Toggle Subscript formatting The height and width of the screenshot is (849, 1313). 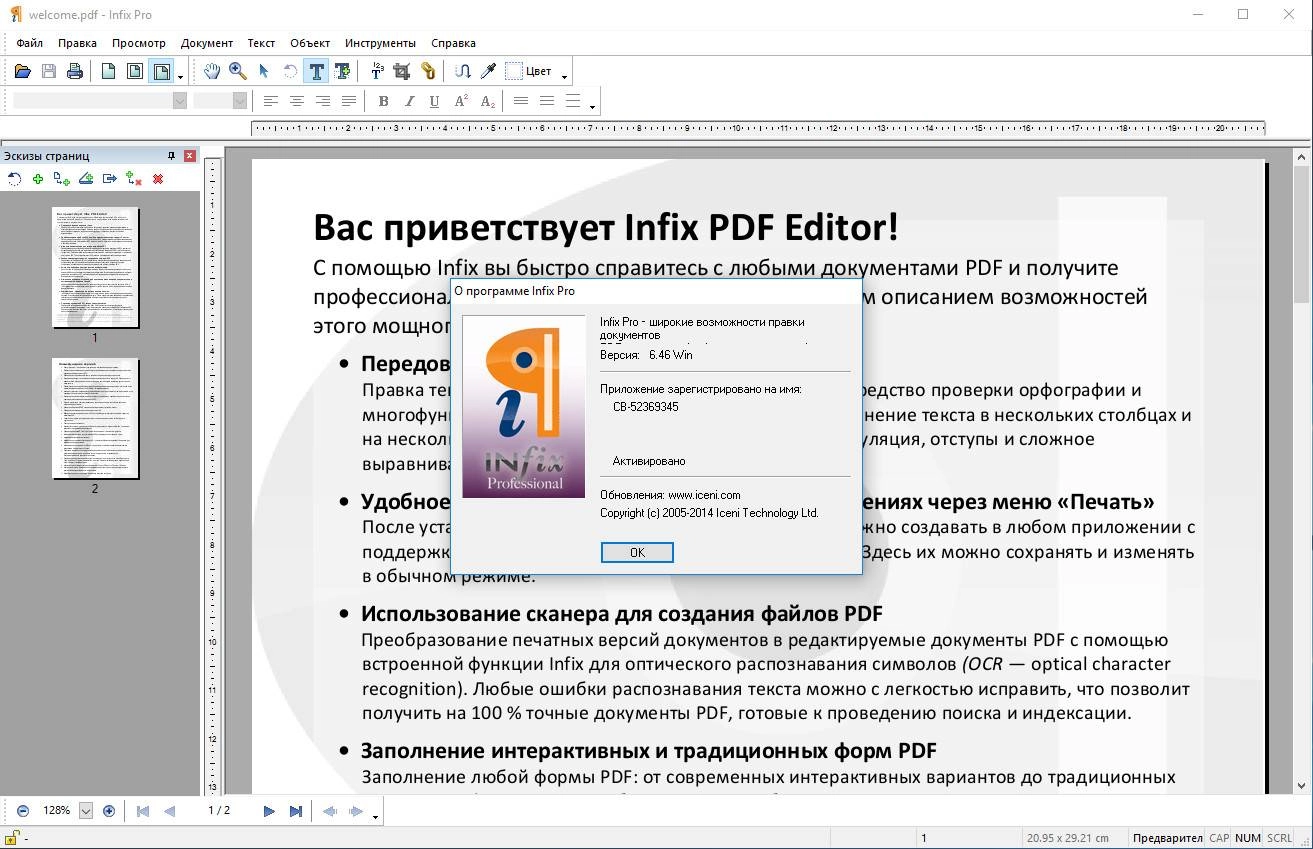(487, 101)
